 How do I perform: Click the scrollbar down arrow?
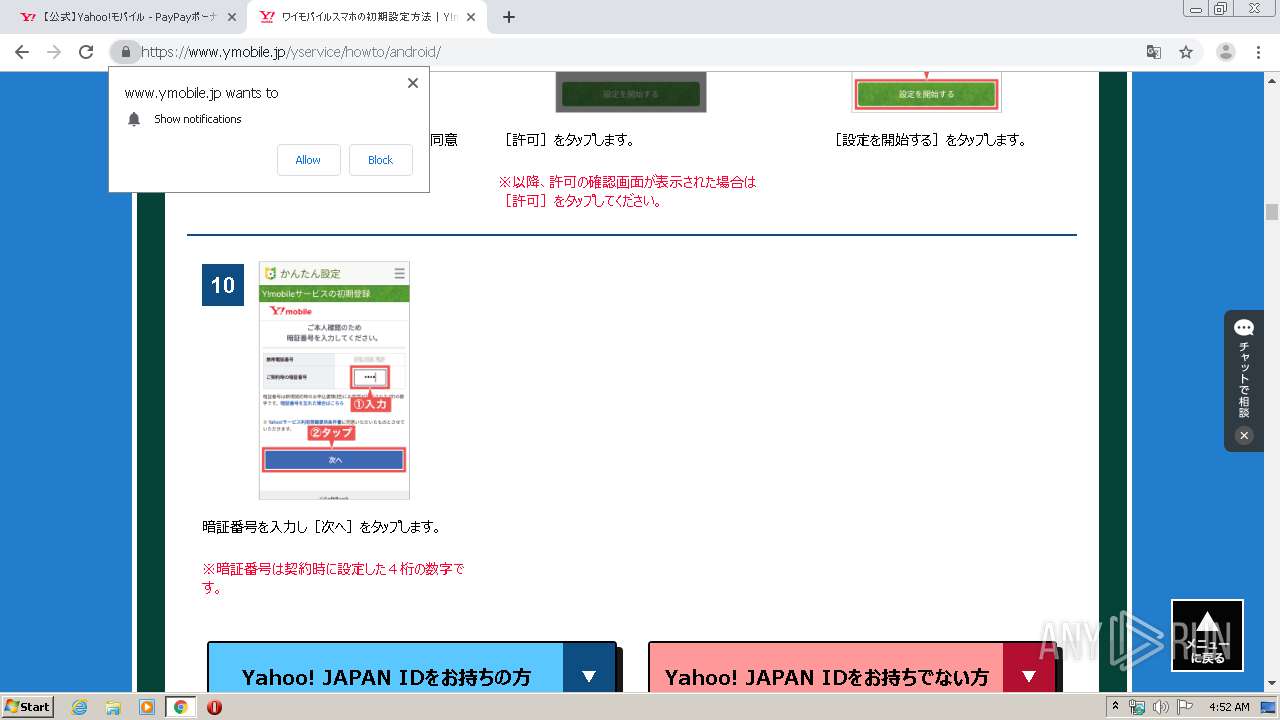(1272, 684)
